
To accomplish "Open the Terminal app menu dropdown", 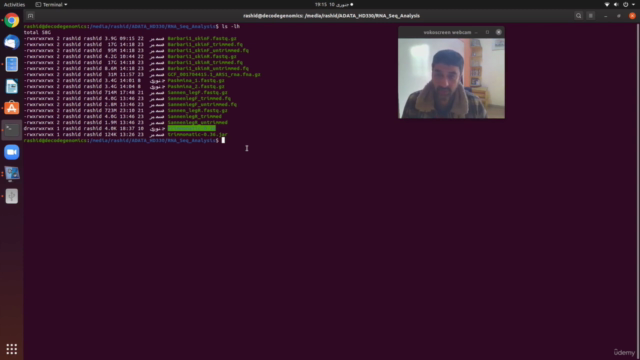I will pyautogui.click(x=51, y=4).
